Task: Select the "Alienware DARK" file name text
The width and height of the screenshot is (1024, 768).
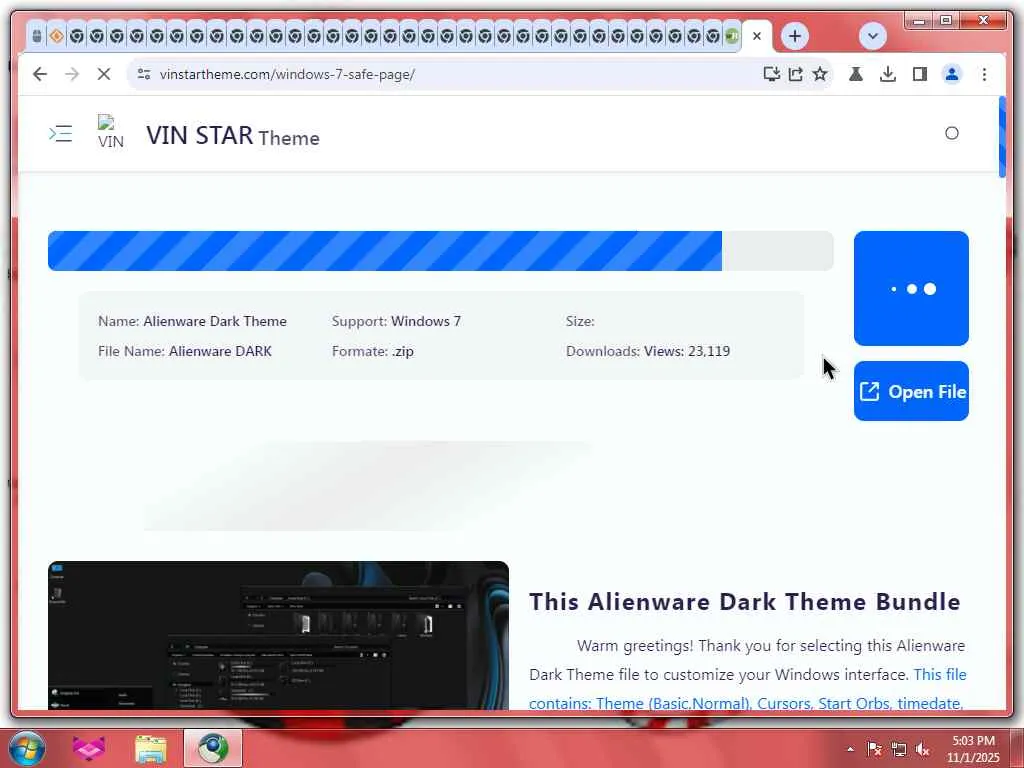Action: coord(220,351)
